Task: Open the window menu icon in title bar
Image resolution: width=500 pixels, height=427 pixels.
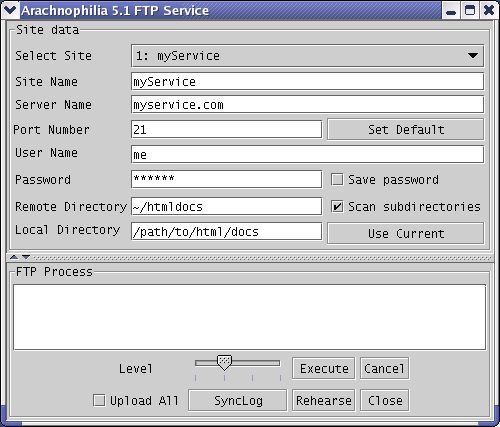Action: click(10, 10)
